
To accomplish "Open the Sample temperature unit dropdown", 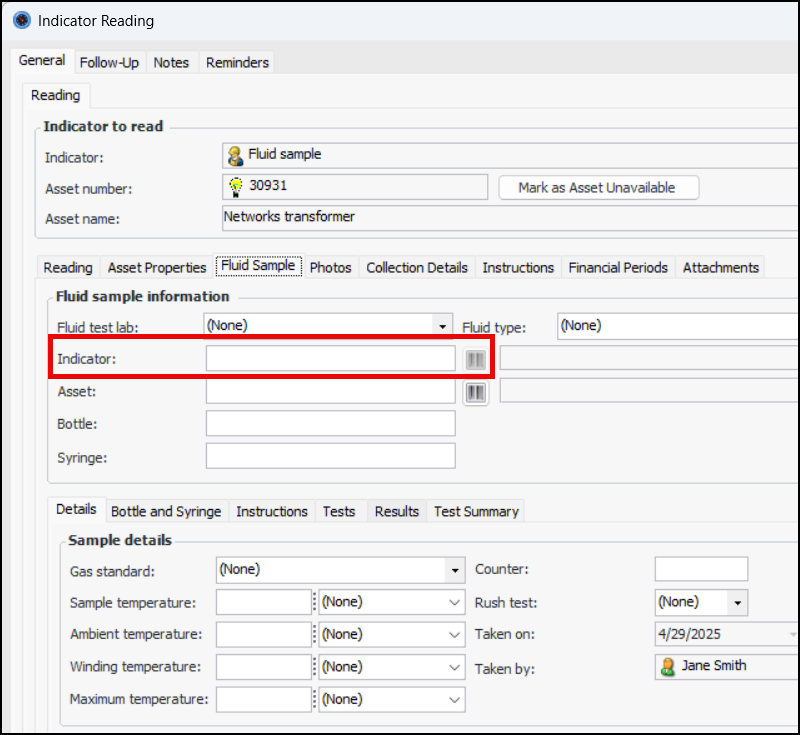I will click(x=455, y=602).
